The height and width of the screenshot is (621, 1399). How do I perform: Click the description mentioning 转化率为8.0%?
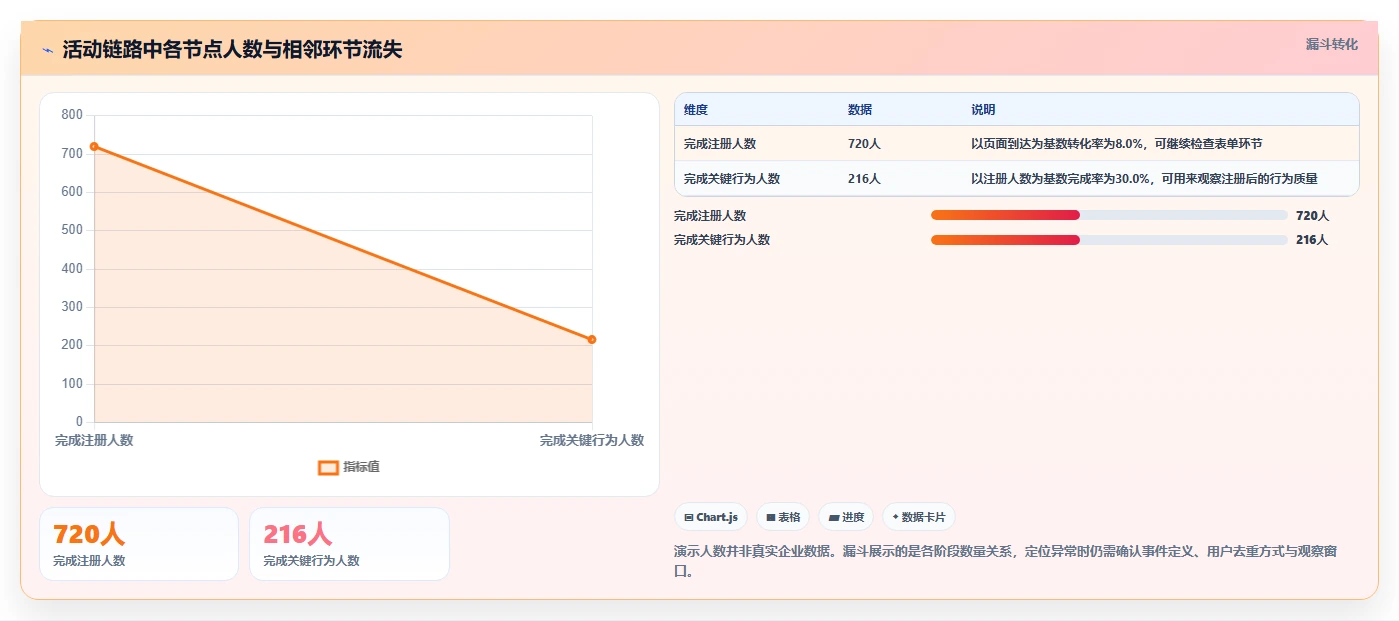coord(1117,144)
